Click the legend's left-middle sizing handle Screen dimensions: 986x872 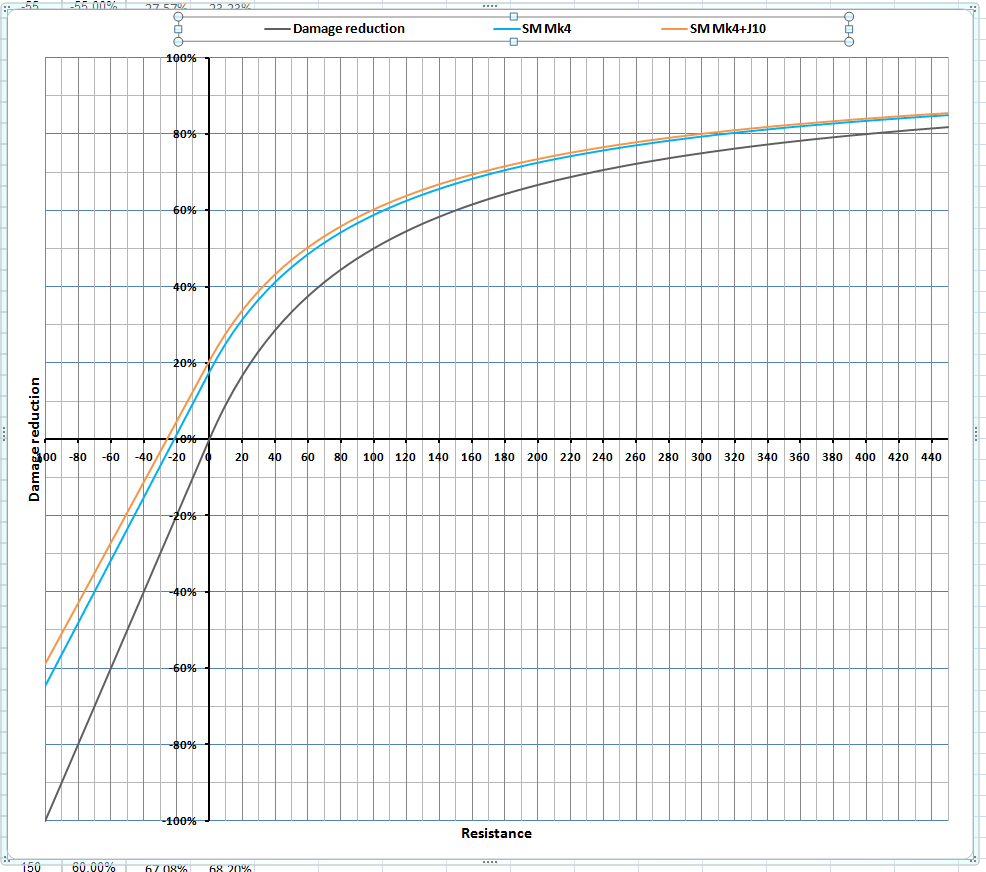tap(178, 29)
